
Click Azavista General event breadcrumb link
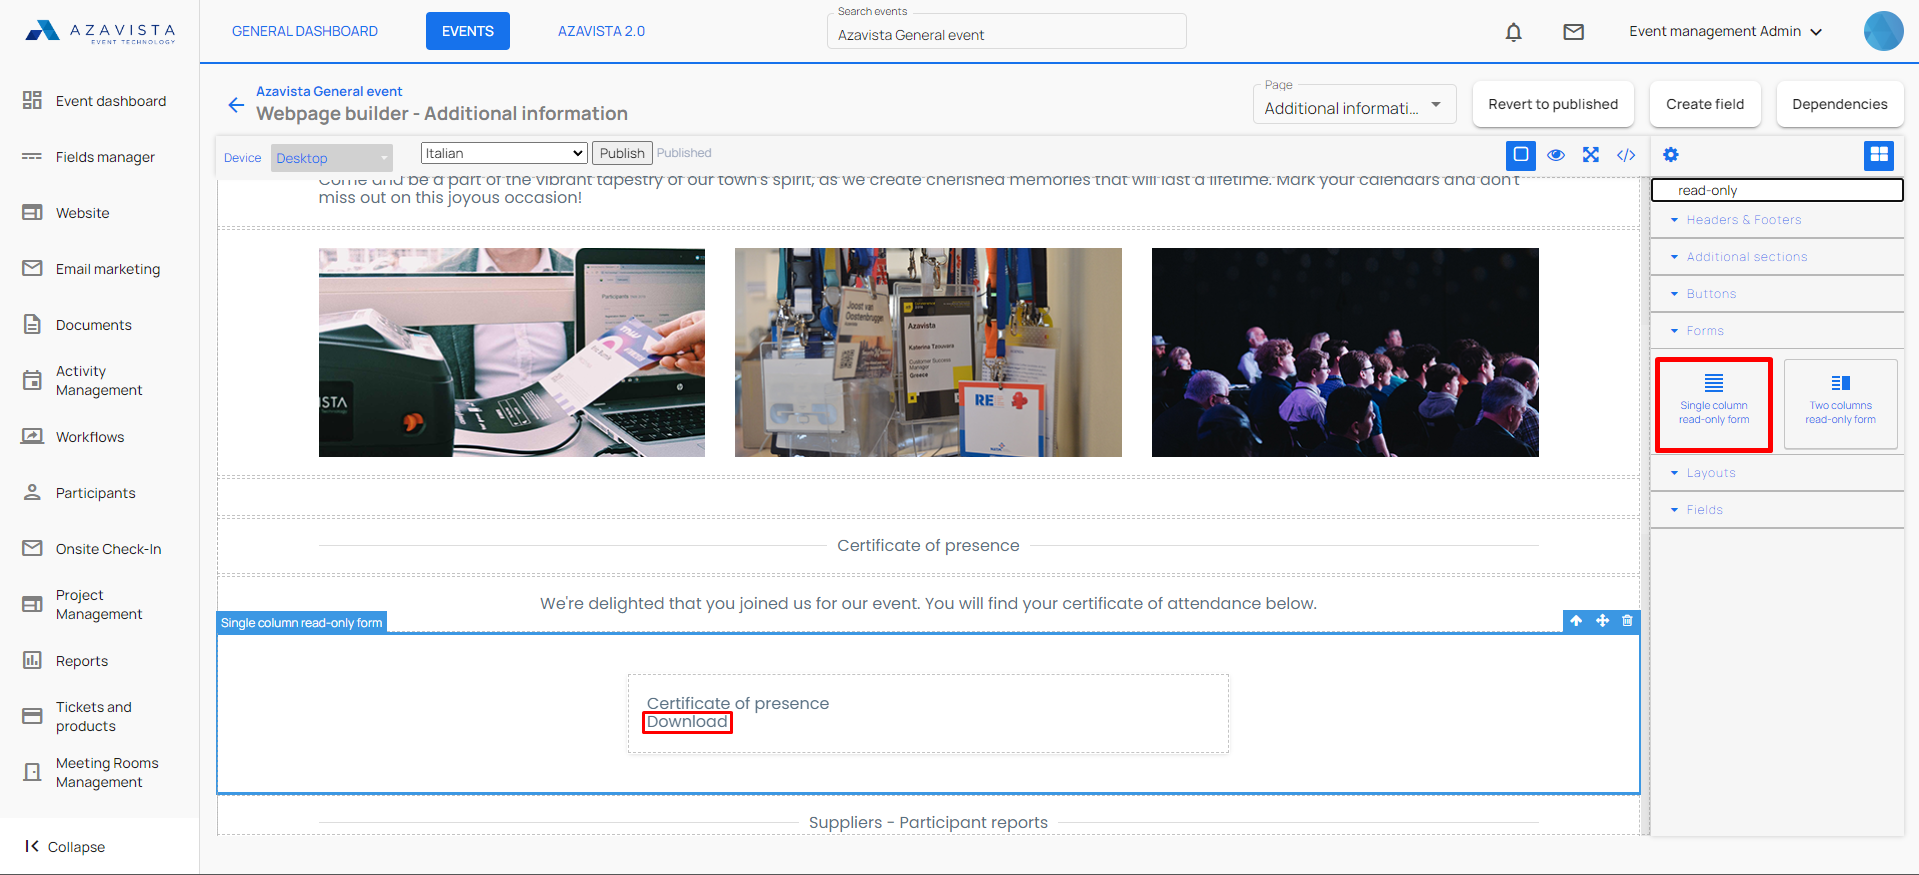tap(329, 91)
